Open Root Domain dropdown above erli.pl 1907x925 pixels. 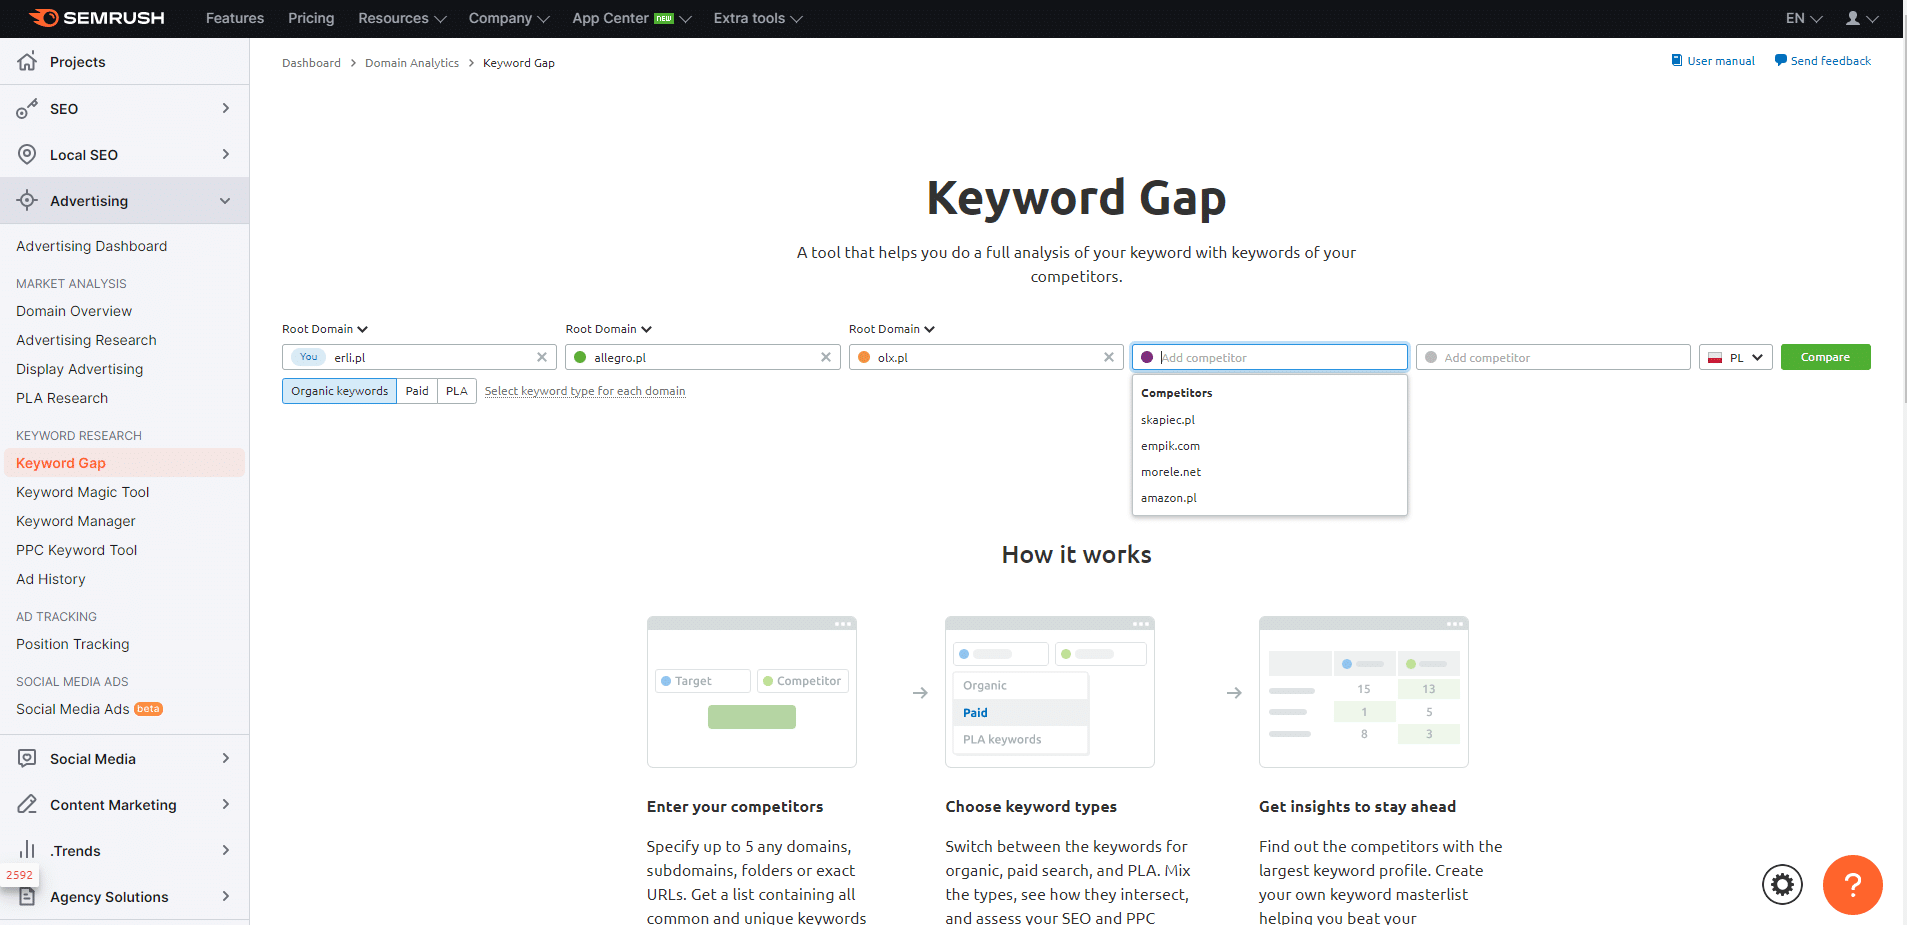tap(325, 329)
